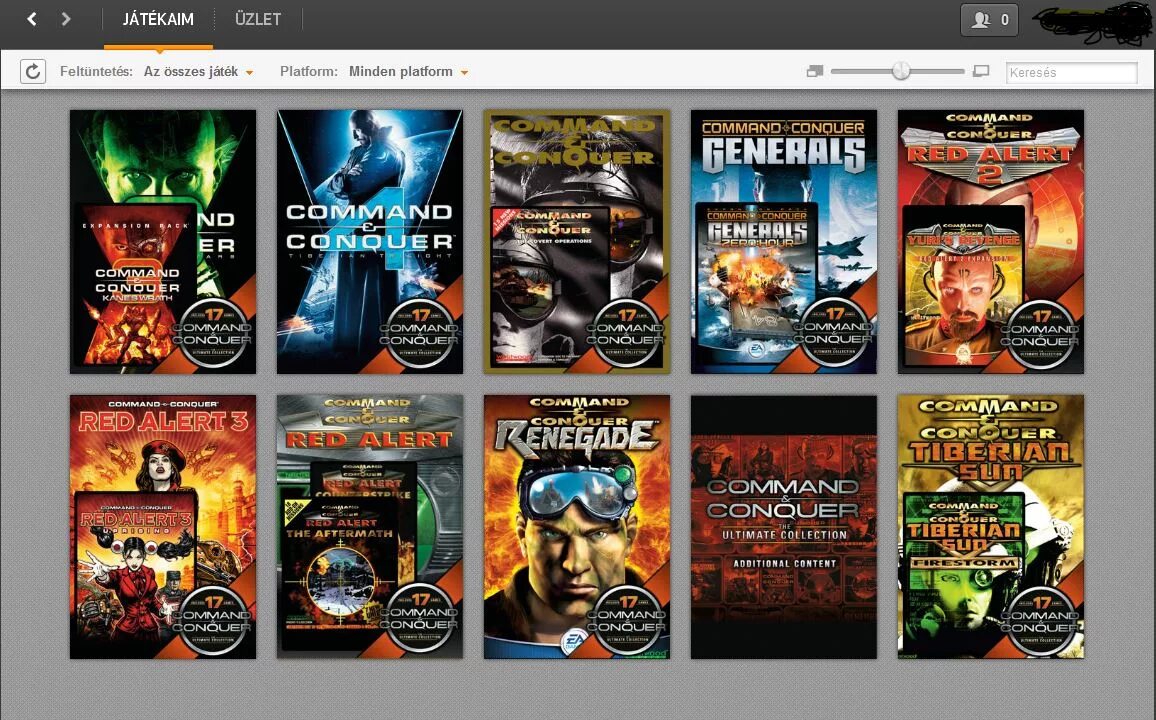Adjust the tile size slider handle
Viewport: 1156px width, 720px height.
pyautogui.click(x=901, y=71)
